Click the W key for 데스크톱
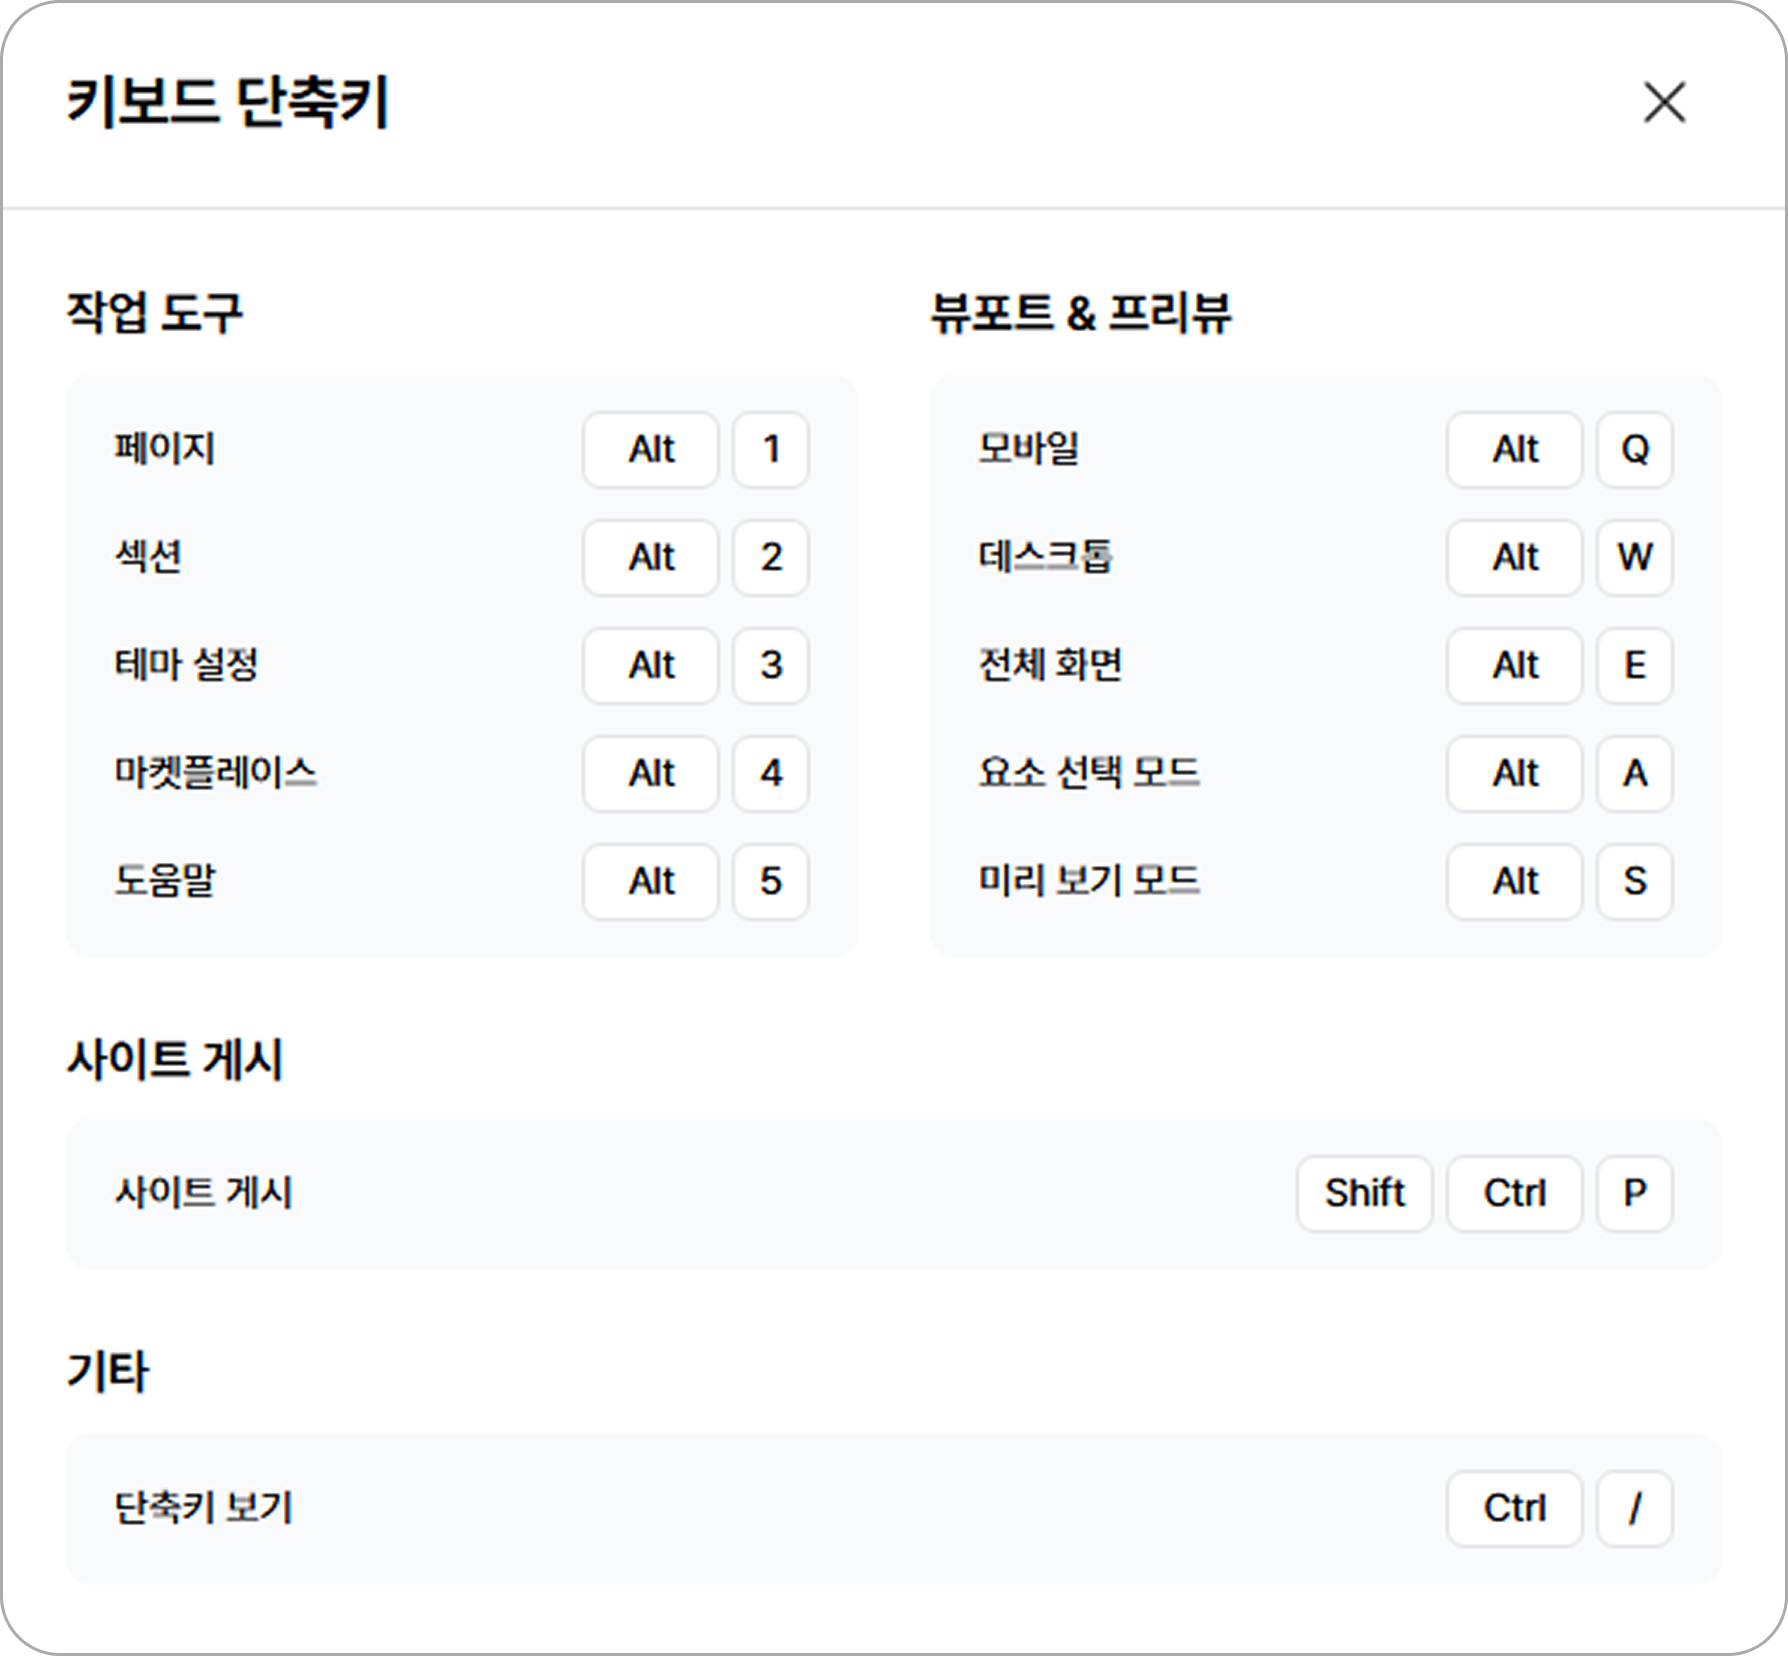The image size is (1788, 1656). [x=1634, y=558]
